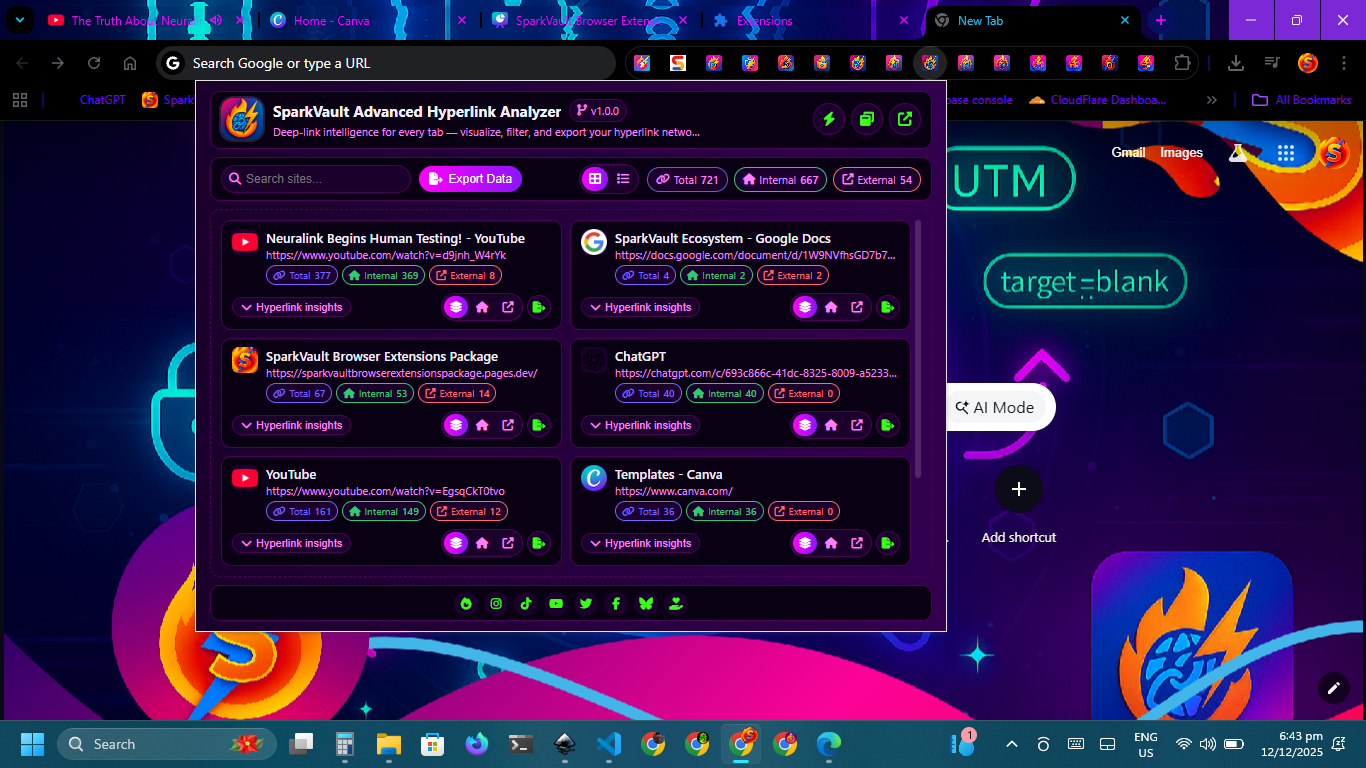Screen dimensions: 1366x768
Task: Switch to list view layout
Action: tap(623, 179)
